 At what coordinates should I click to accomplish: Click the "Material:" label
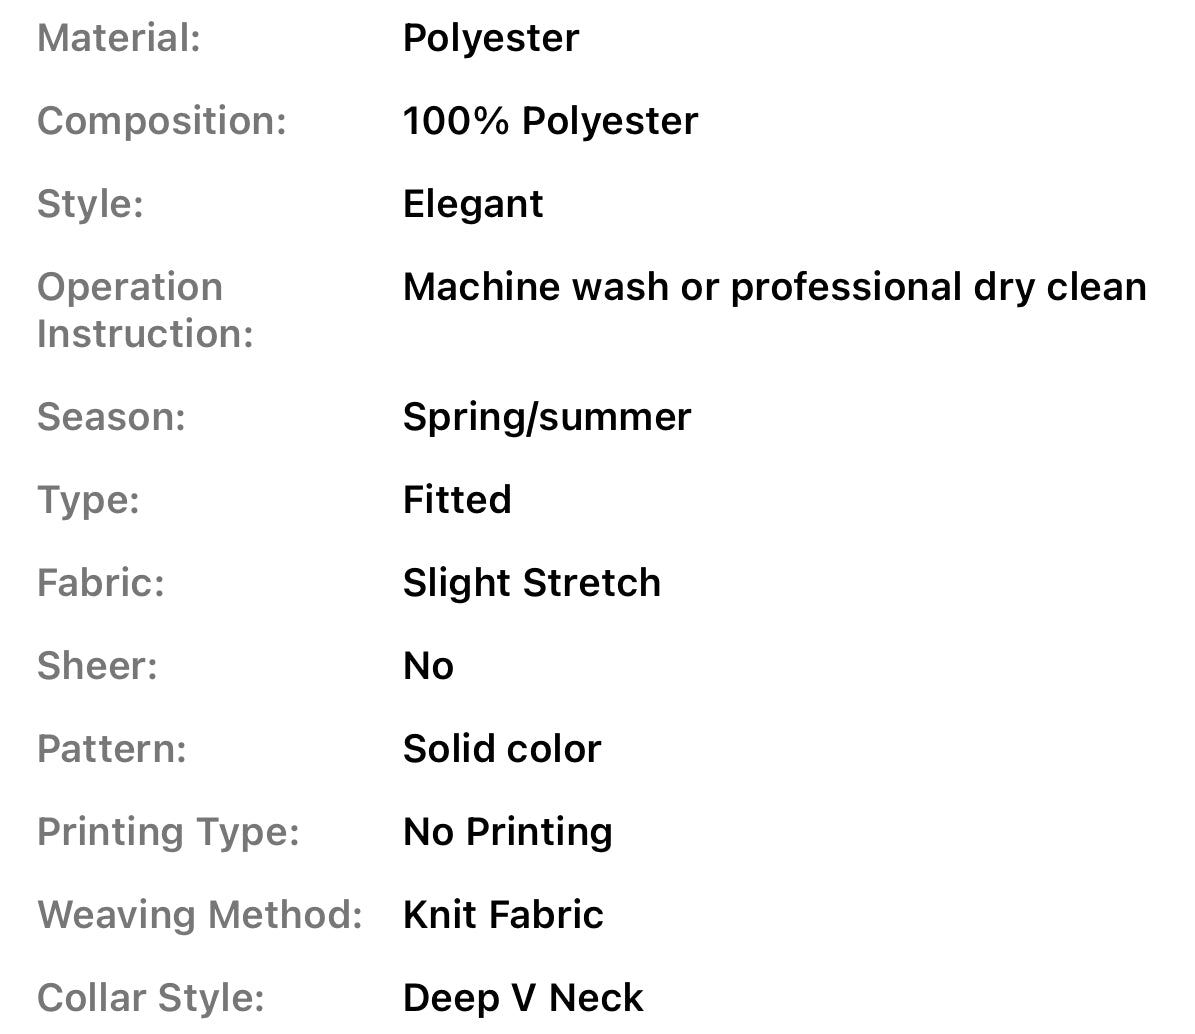[x=119, y=38]
